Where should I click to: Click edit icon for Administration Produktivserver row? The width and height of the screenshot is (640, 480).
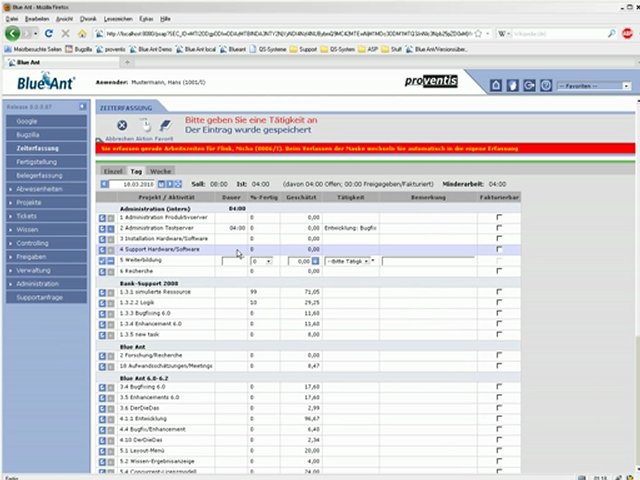click(102, 217)
